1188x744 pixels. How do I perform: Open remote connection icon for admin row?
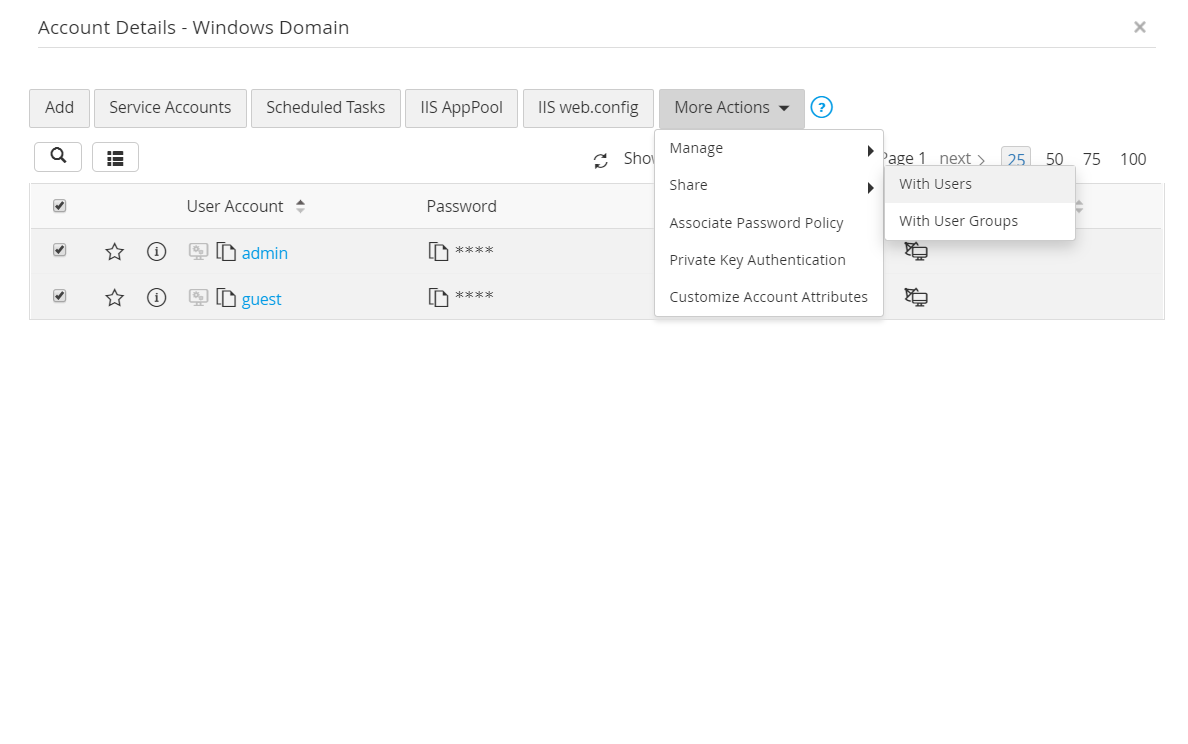916,251
